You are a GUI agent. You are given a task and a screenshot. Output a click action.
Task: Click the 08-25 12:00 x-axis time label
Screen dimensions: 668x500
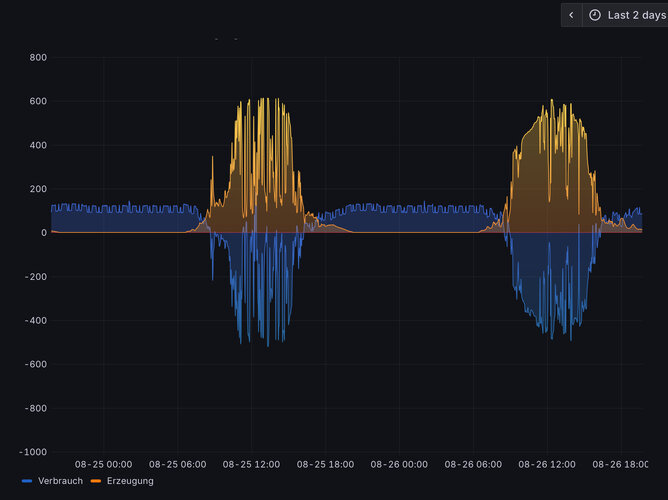pyautogui.click(x=251, y=464)
